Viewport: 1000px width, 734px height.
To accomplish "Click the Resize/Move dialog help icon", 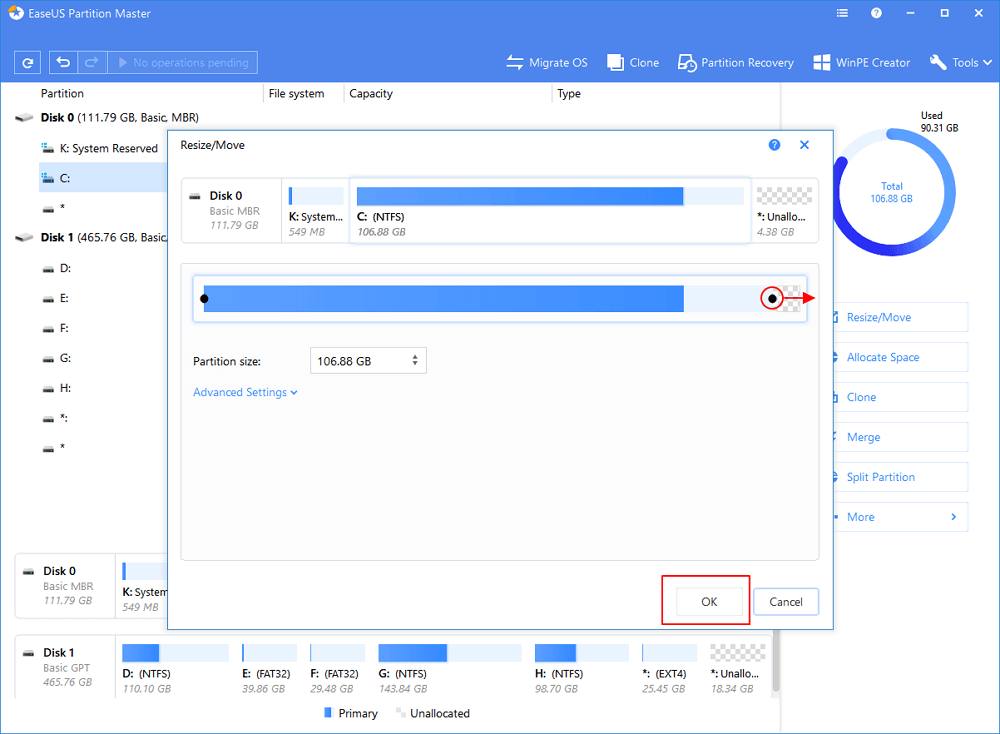I will pos(774,145).
